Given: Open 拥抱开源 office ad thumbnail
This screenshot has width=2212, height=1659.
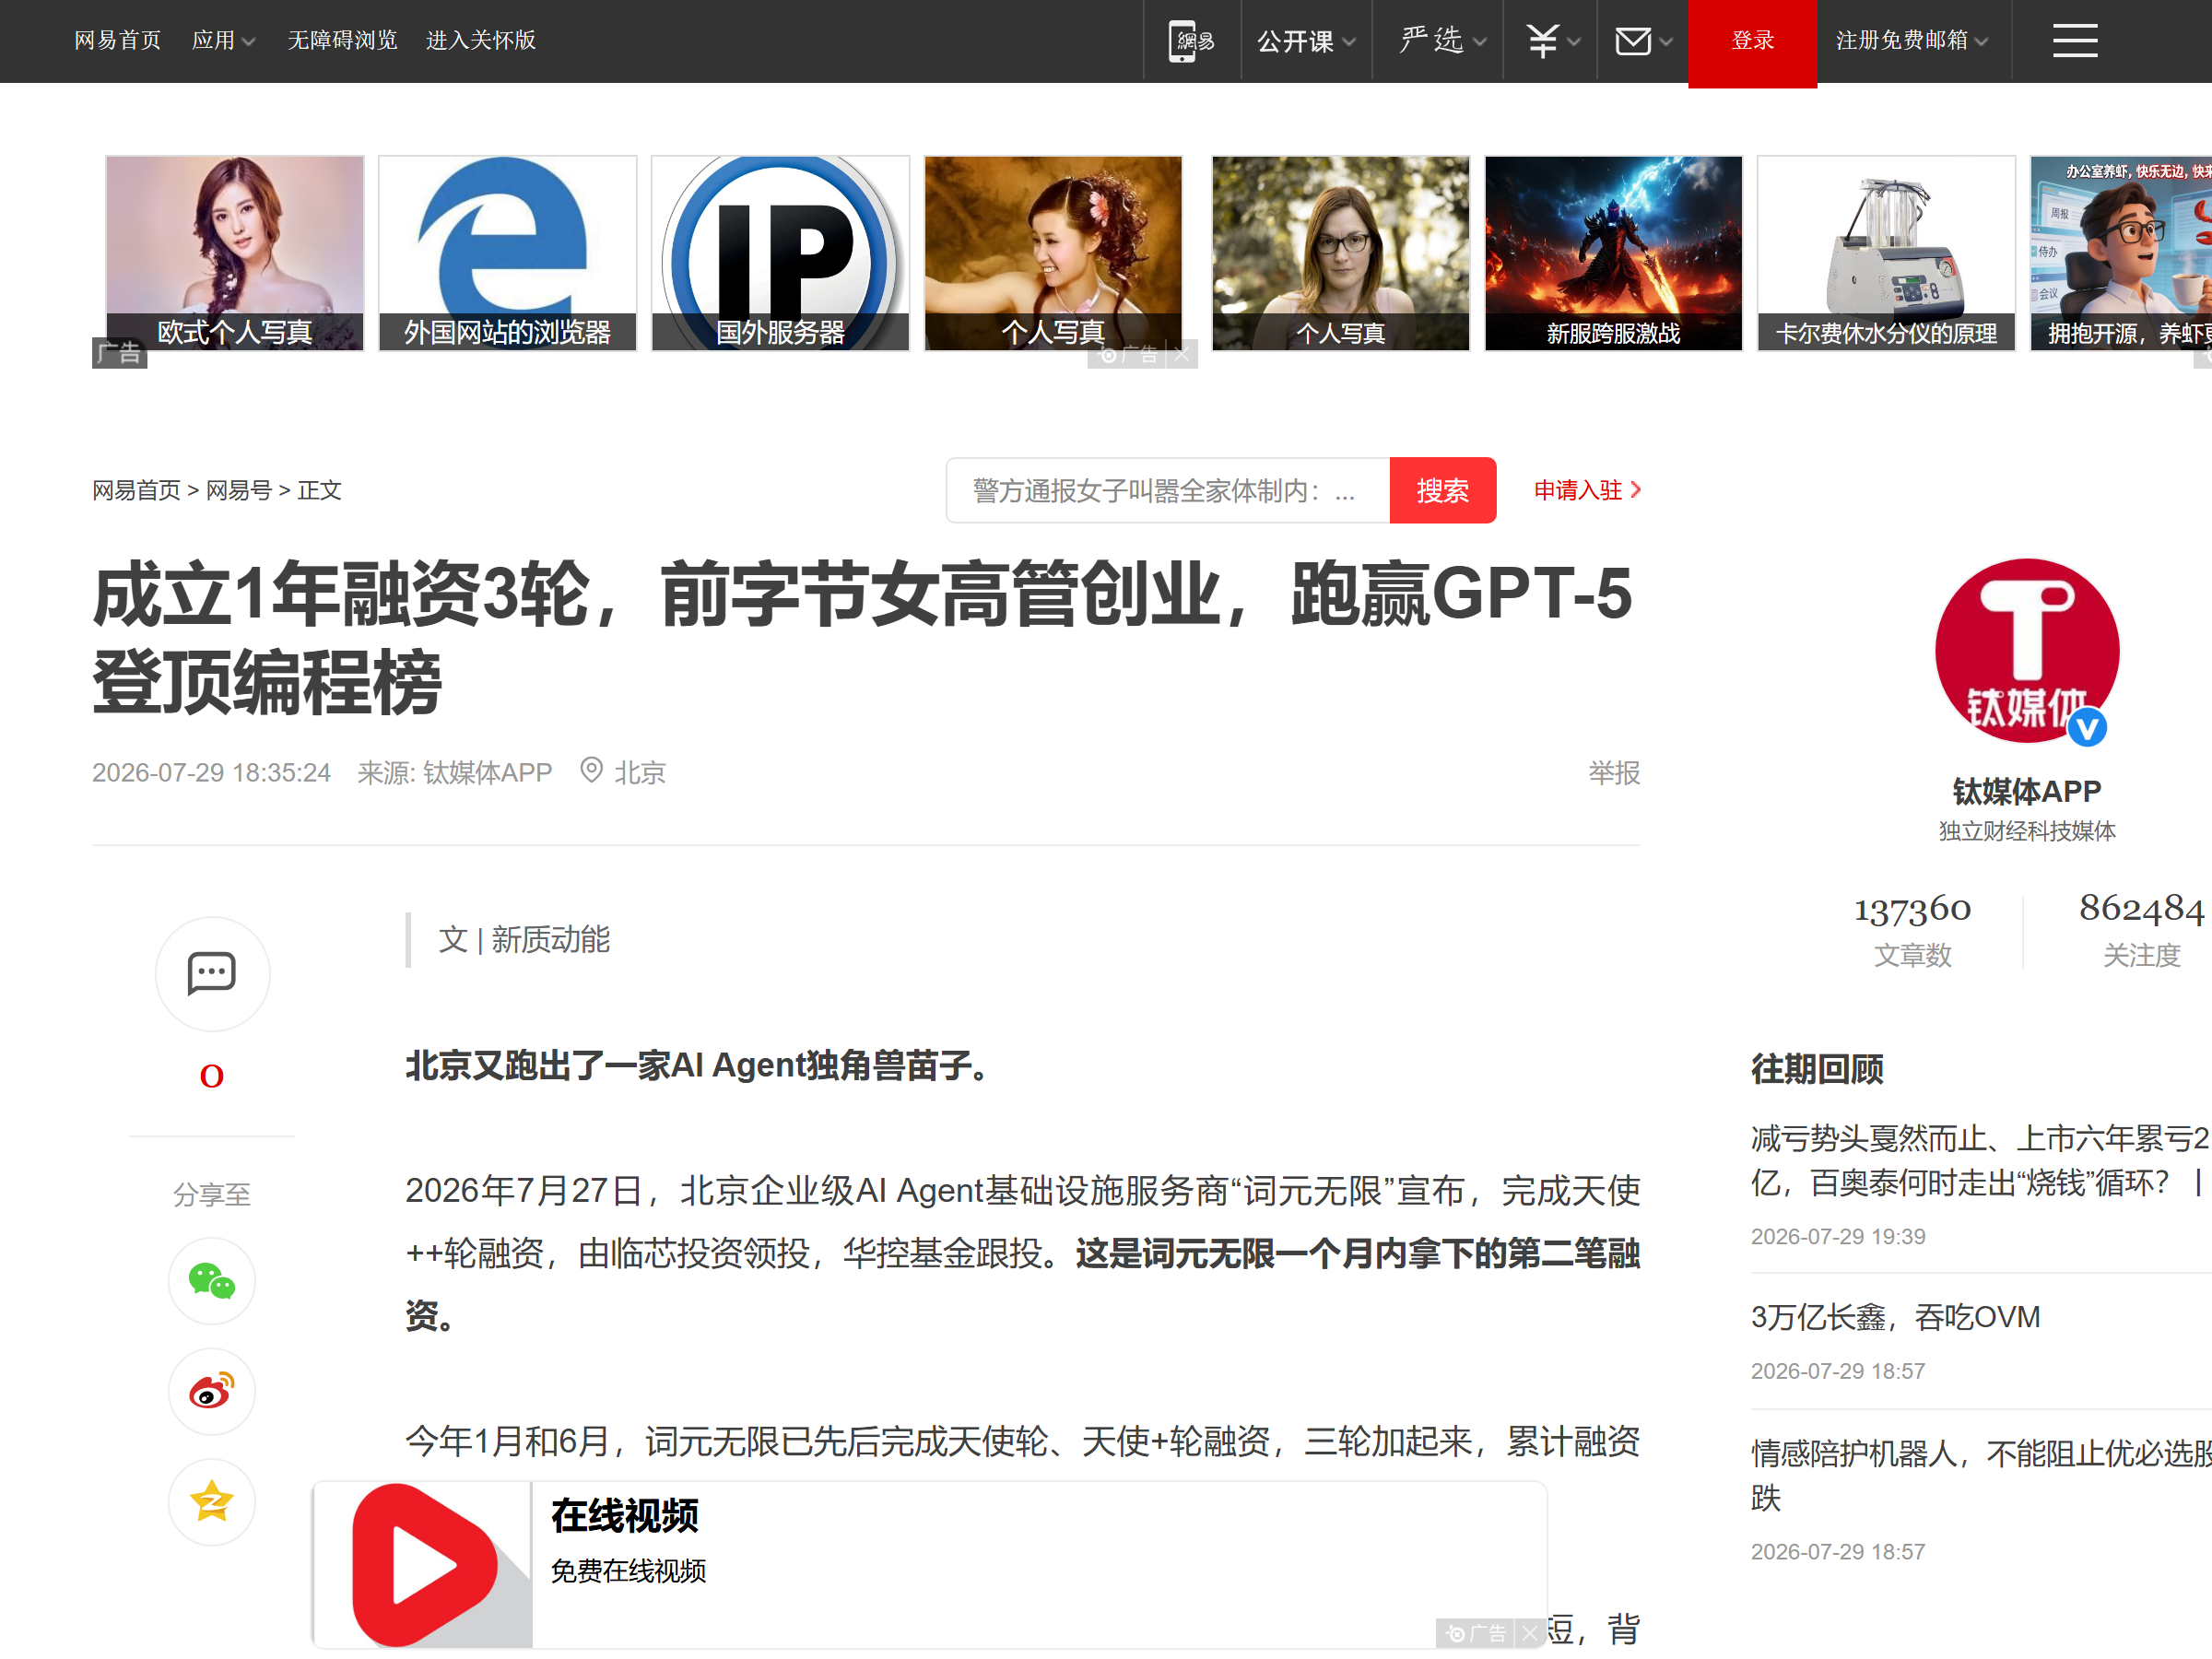Looking at the screenshot, I should coord(2120,253).
